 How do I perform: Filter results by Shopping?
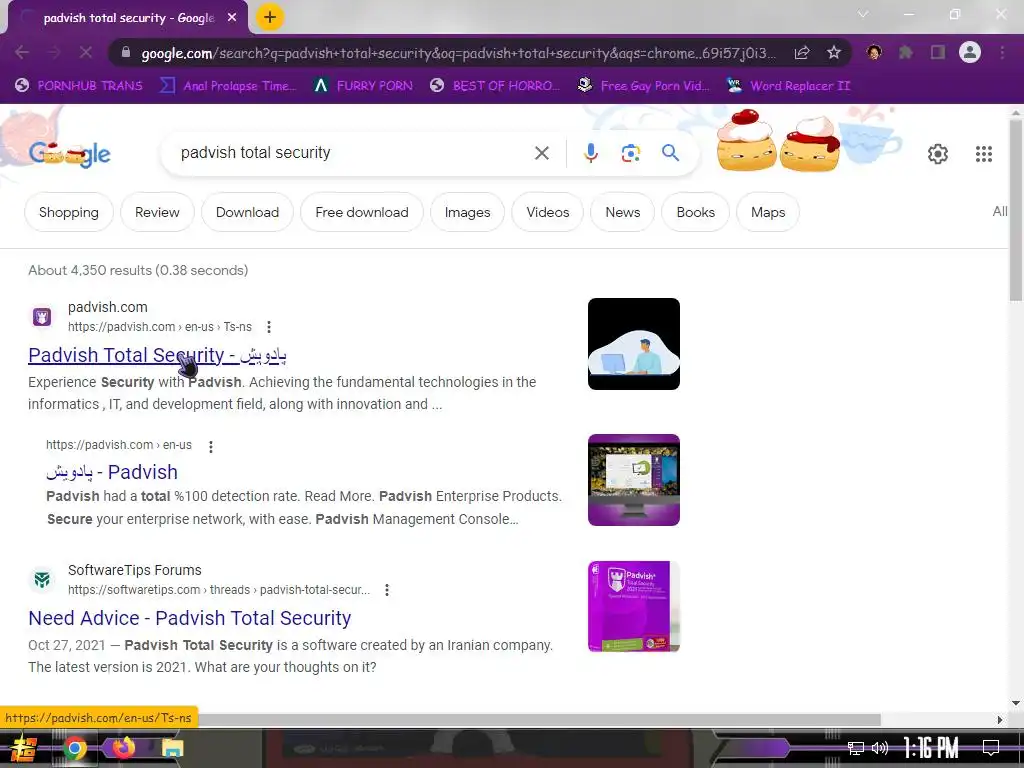[x=69, y=212]
